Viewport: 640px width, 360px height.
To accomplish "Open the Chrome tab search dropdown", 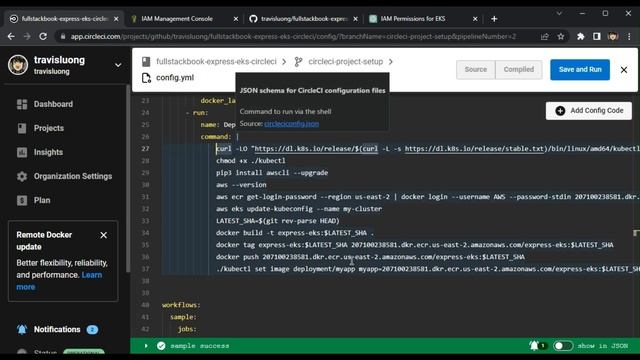I will pyautogui.click(x=559, y=13).
